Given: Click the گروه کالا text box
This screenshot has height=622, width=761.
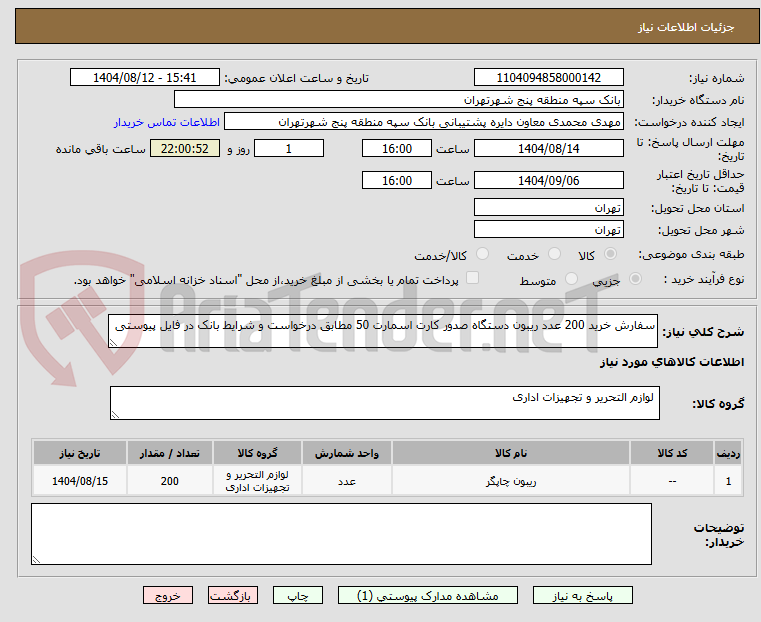Looking at the screenshot, I should pyautogui.click(x=384, y=403).
